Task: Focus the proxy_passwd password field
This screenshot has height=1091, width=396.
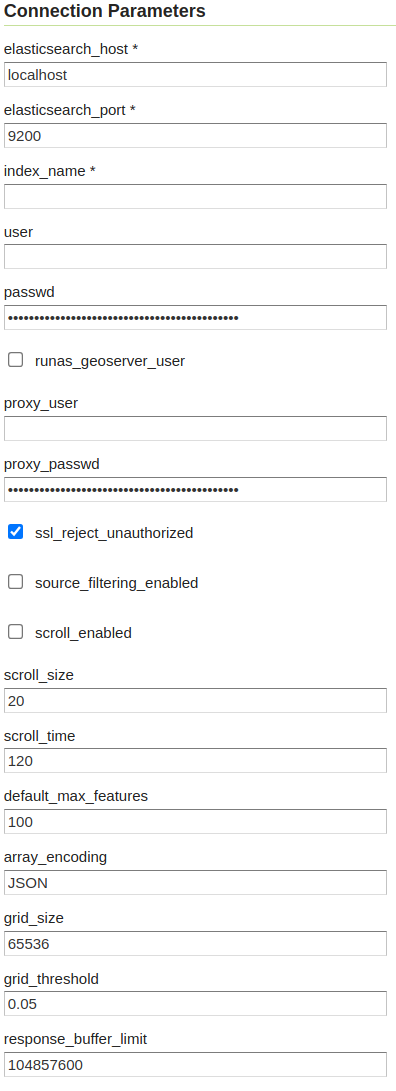Action: [x=196, y=489]
